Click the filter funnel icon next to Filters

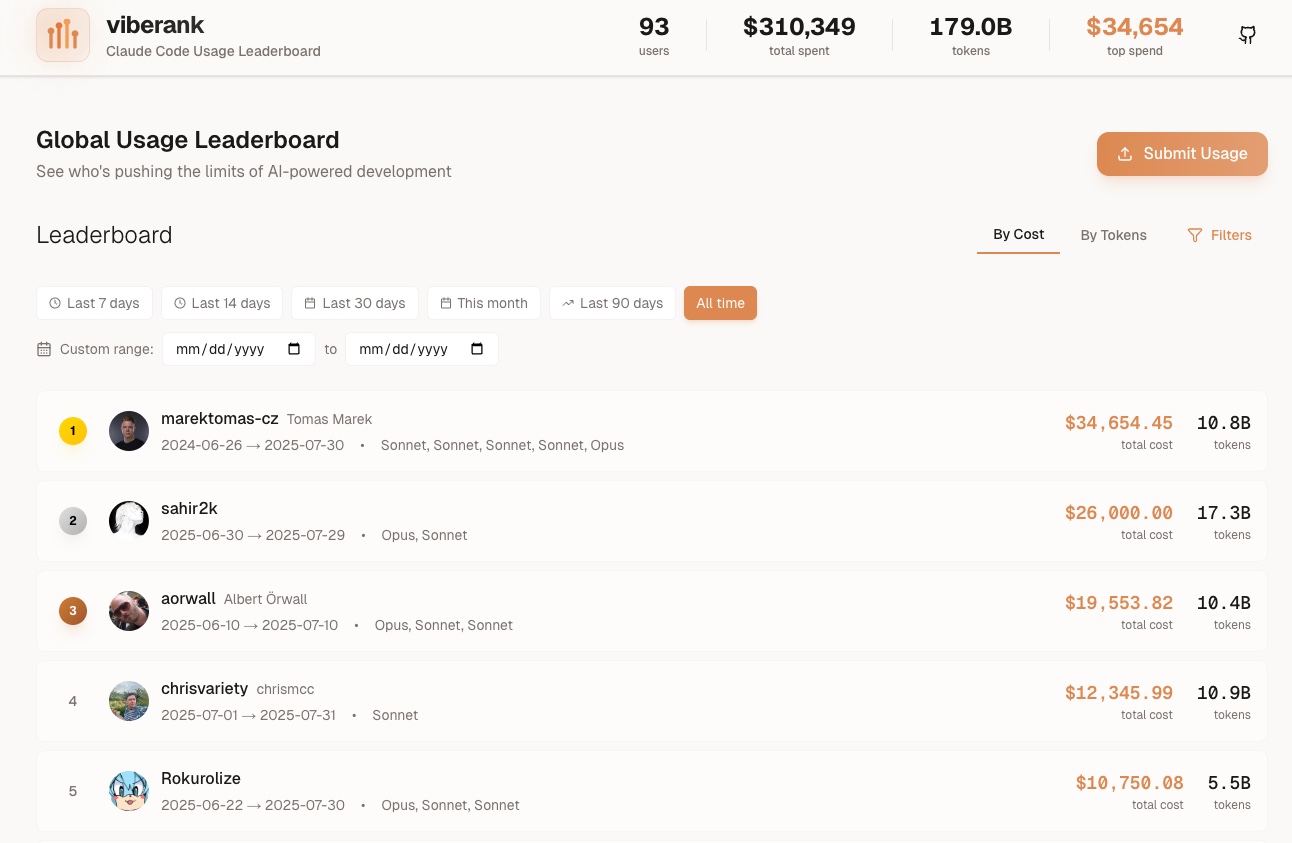[1195, 235]
